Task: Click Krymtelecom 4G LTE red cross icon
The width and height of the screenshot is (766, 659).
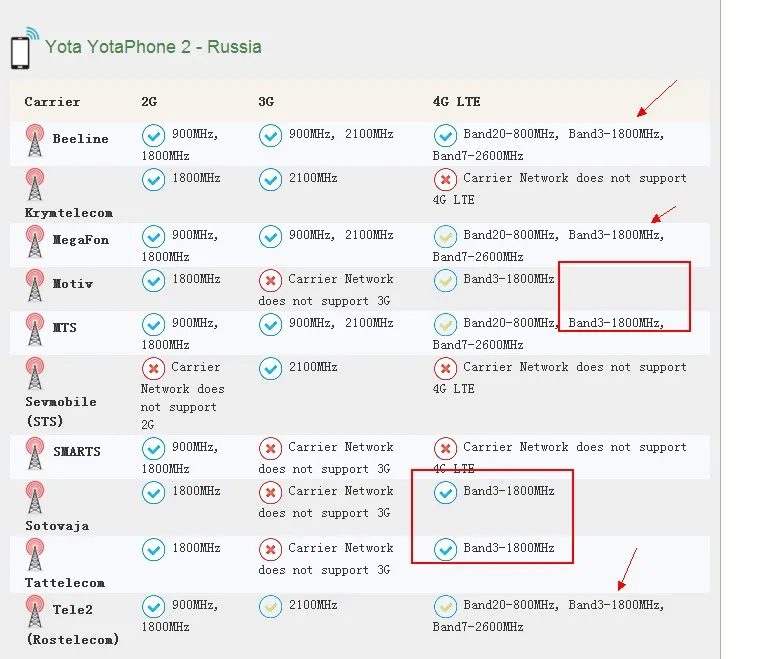Action: coord(446,179)
